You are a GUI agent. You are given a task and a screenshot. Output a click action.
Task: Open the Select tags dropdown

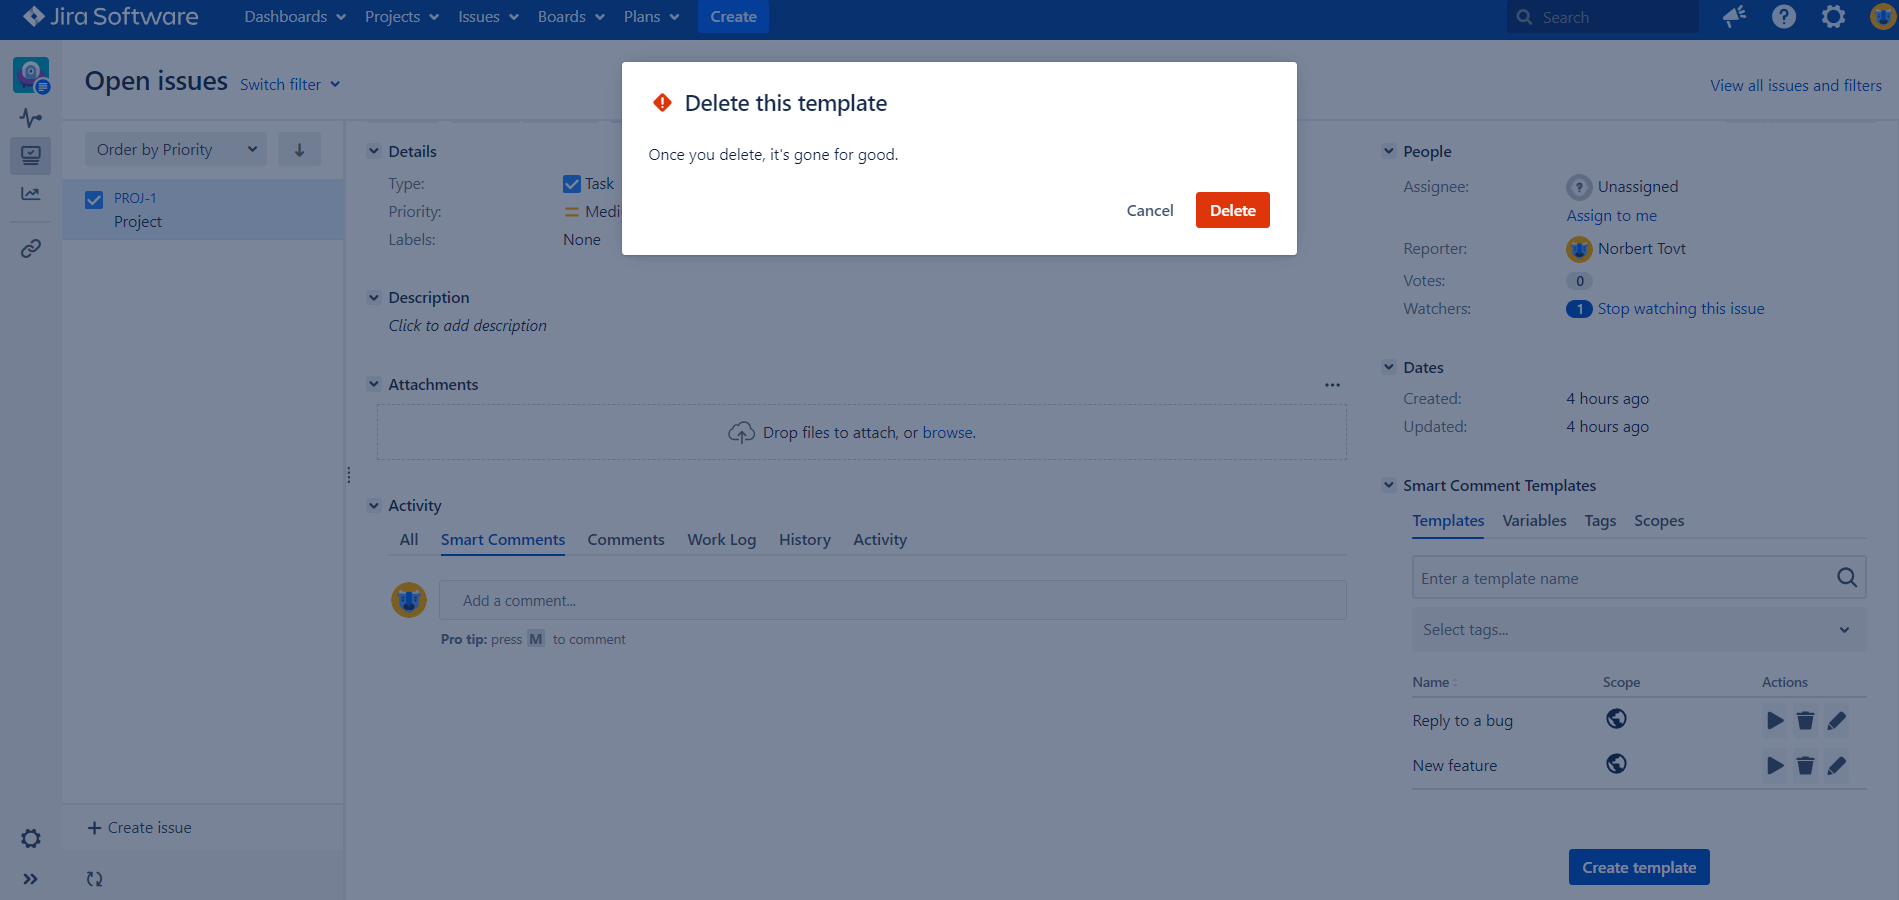point(1638,630)
